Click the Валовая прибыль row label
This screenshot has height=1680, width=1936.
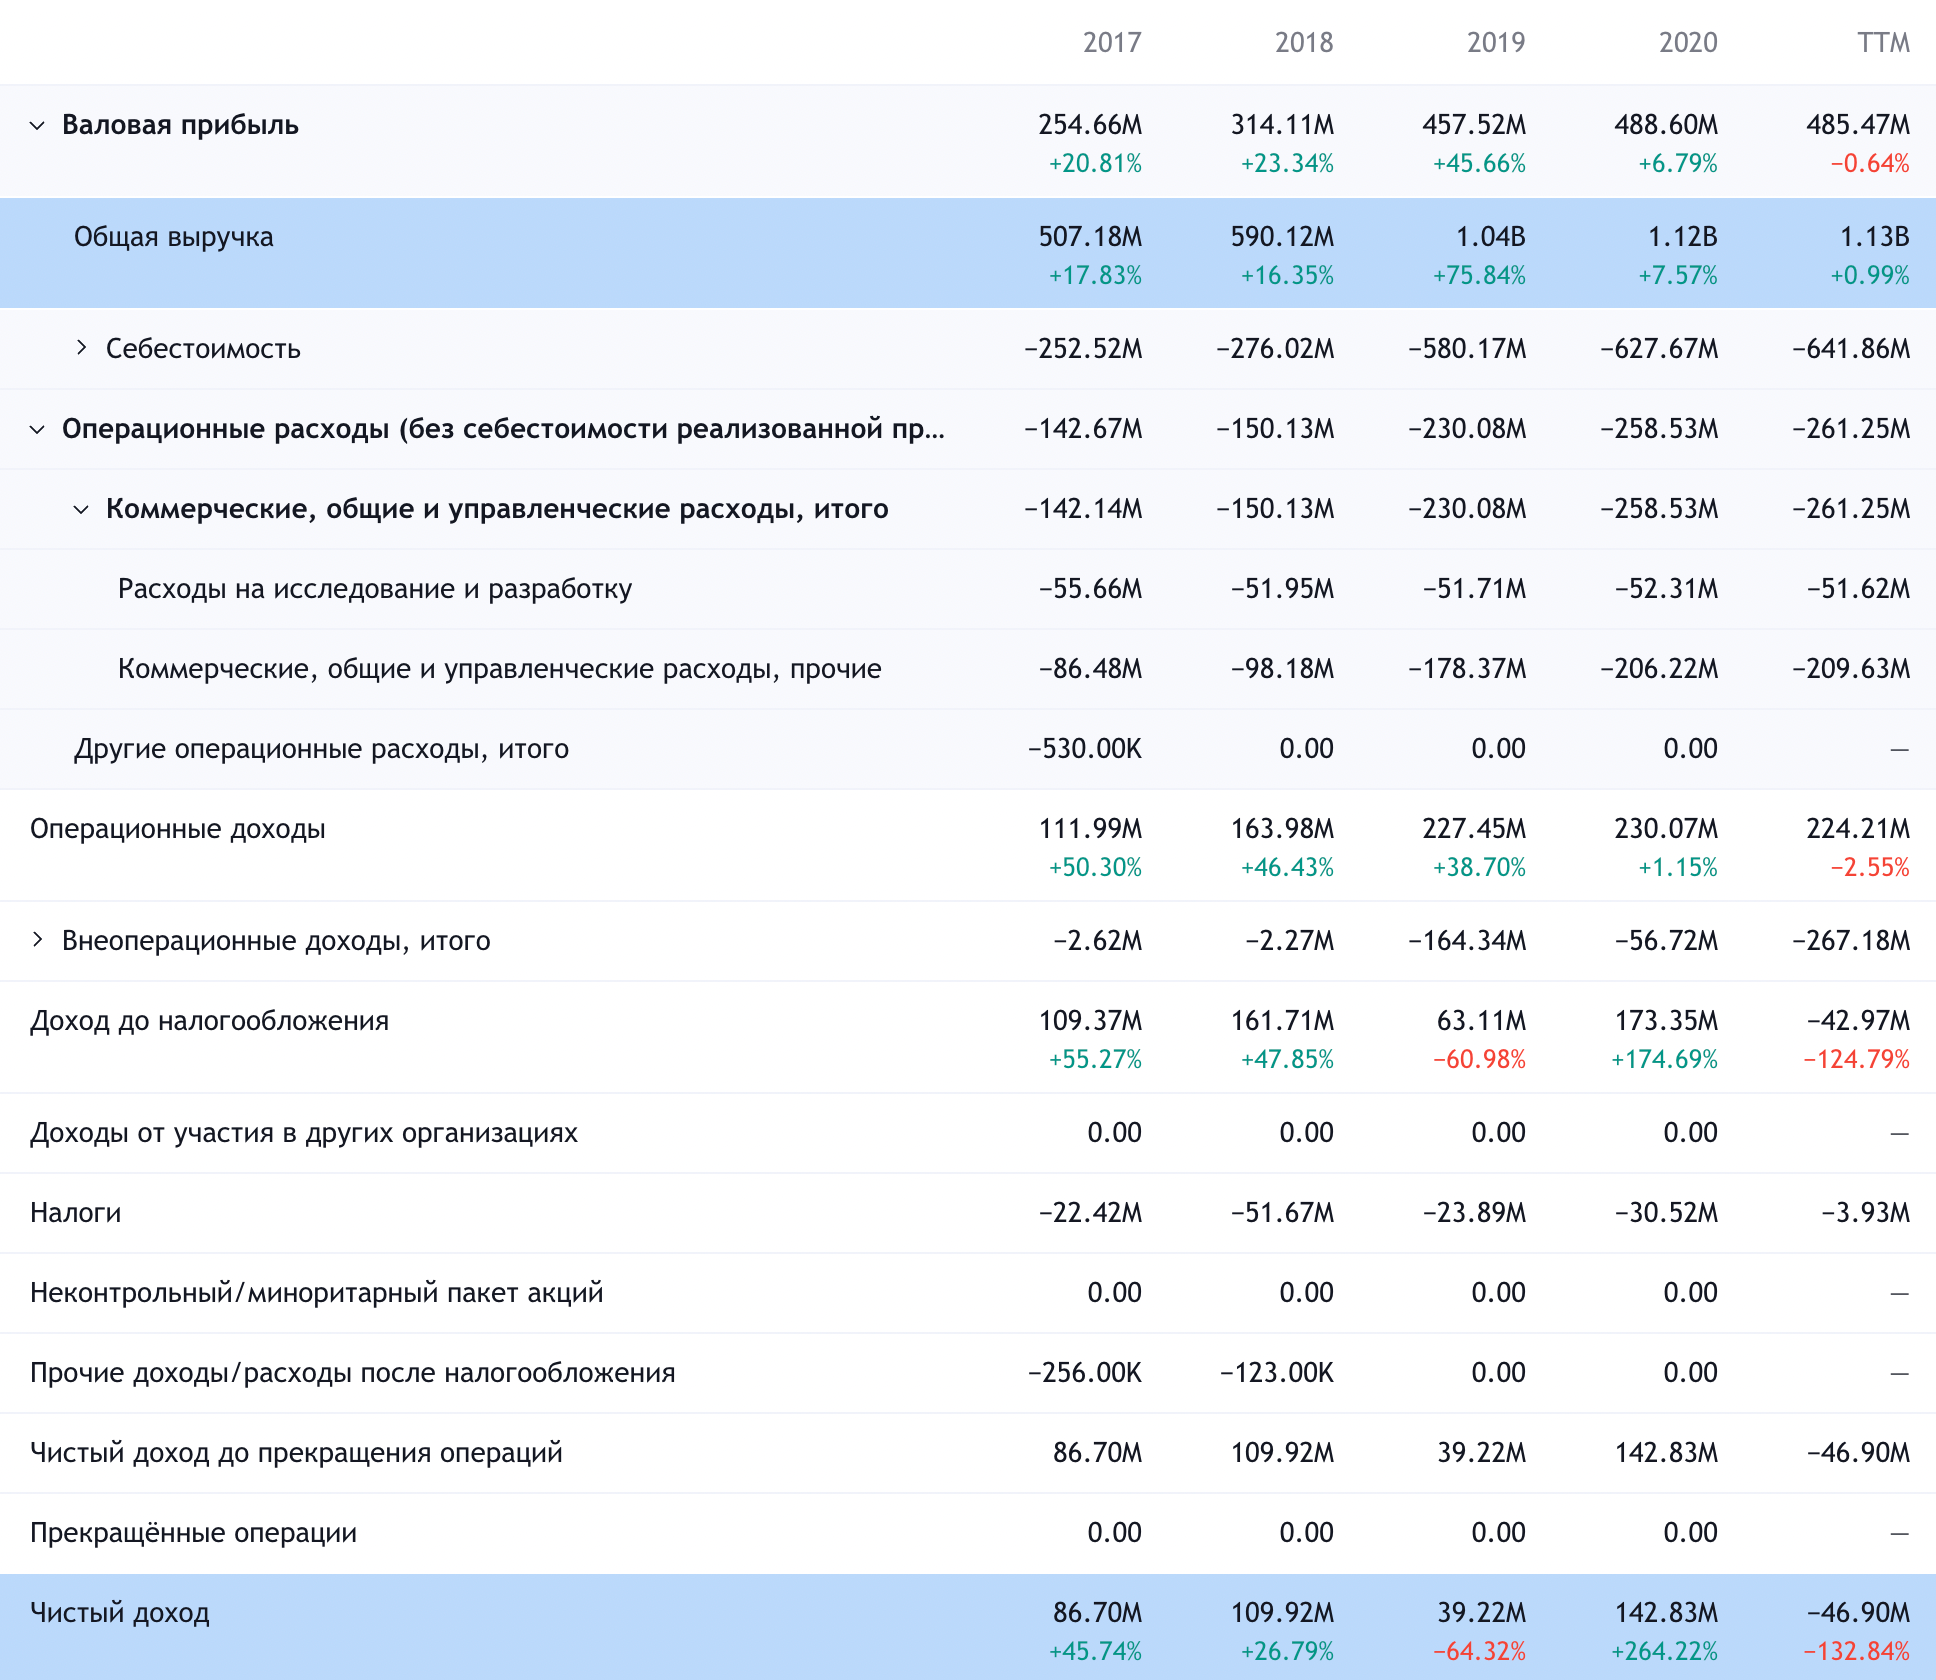click(x=180, y=125)
